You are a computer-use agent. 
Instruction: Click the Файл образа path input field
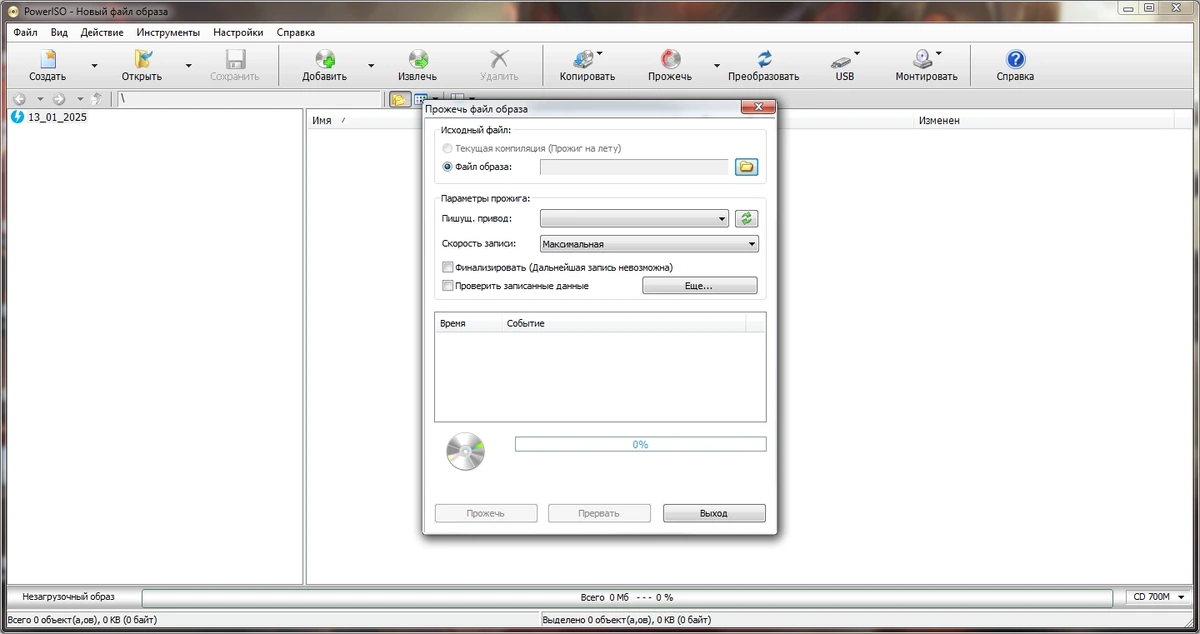point(634,167)
